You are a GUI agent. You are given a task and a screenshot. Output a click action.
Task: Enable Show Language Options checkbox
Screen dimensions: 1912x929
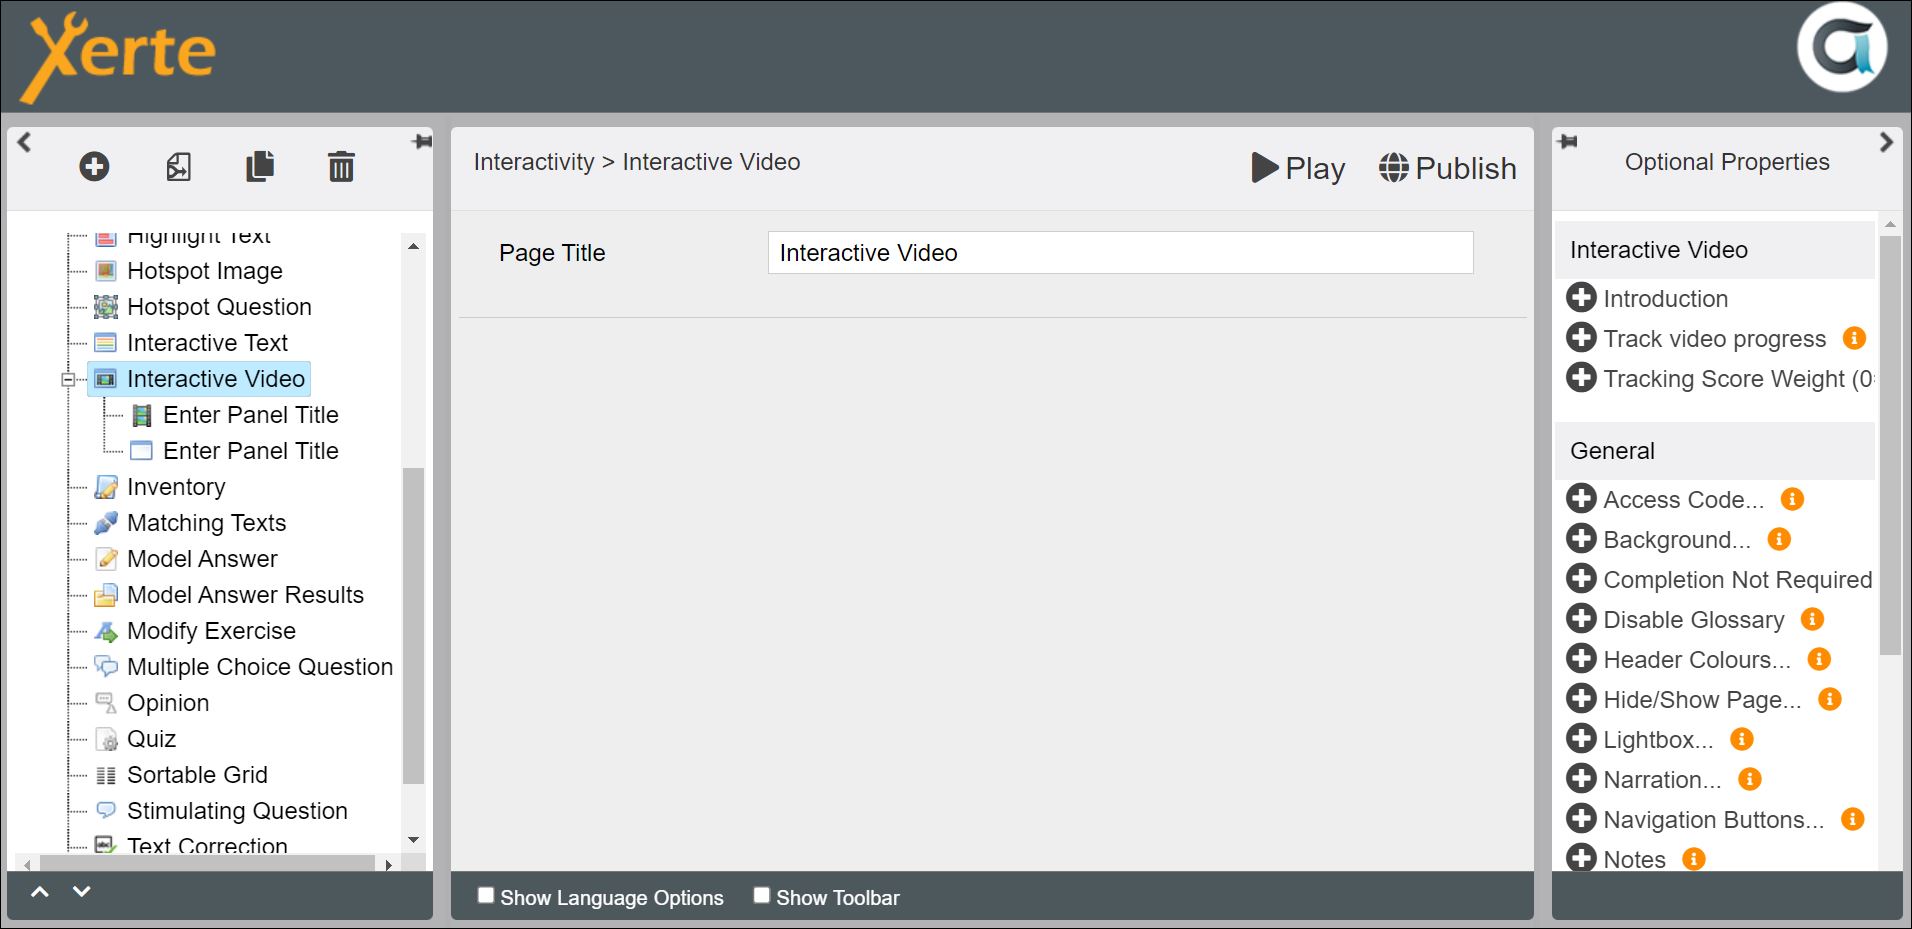(x=486, y=895)
